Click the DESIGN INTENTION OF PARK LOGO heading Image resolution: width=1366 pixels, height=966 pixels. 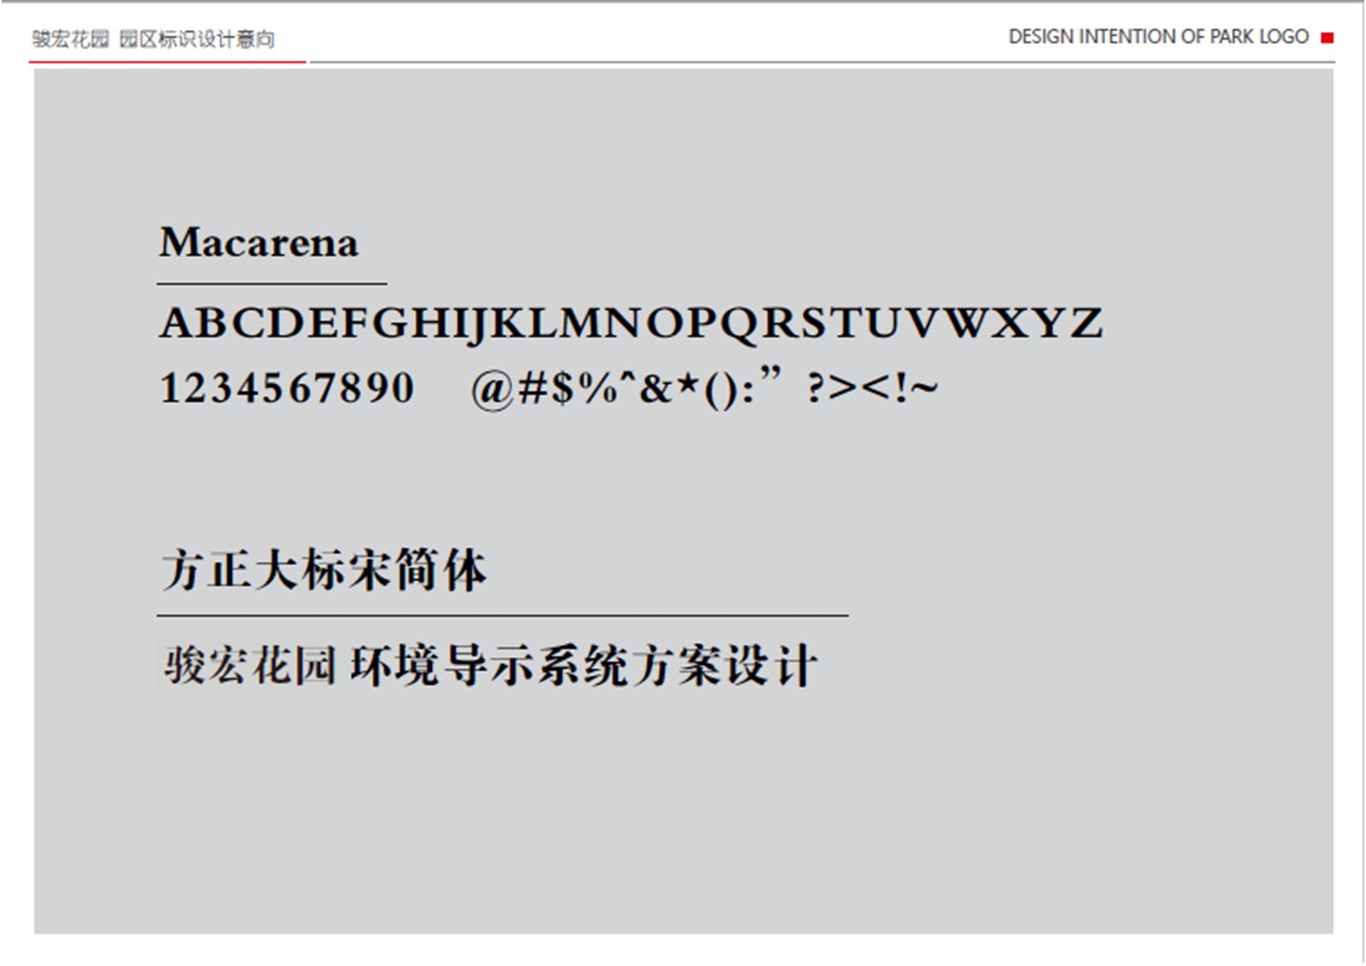click(x=1158, y=37)
